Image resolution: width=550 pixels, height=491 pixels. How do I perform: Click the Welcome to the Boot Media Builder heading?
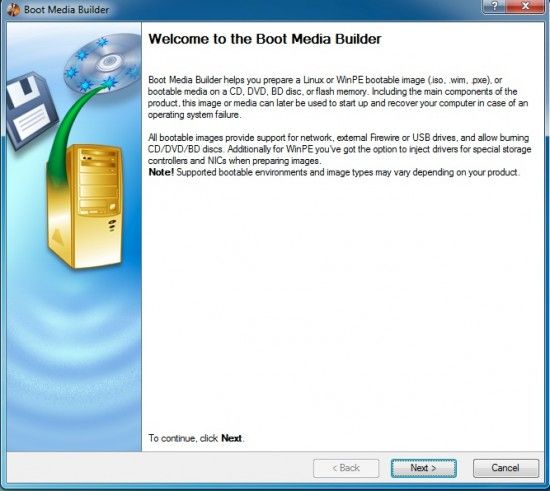264,39
